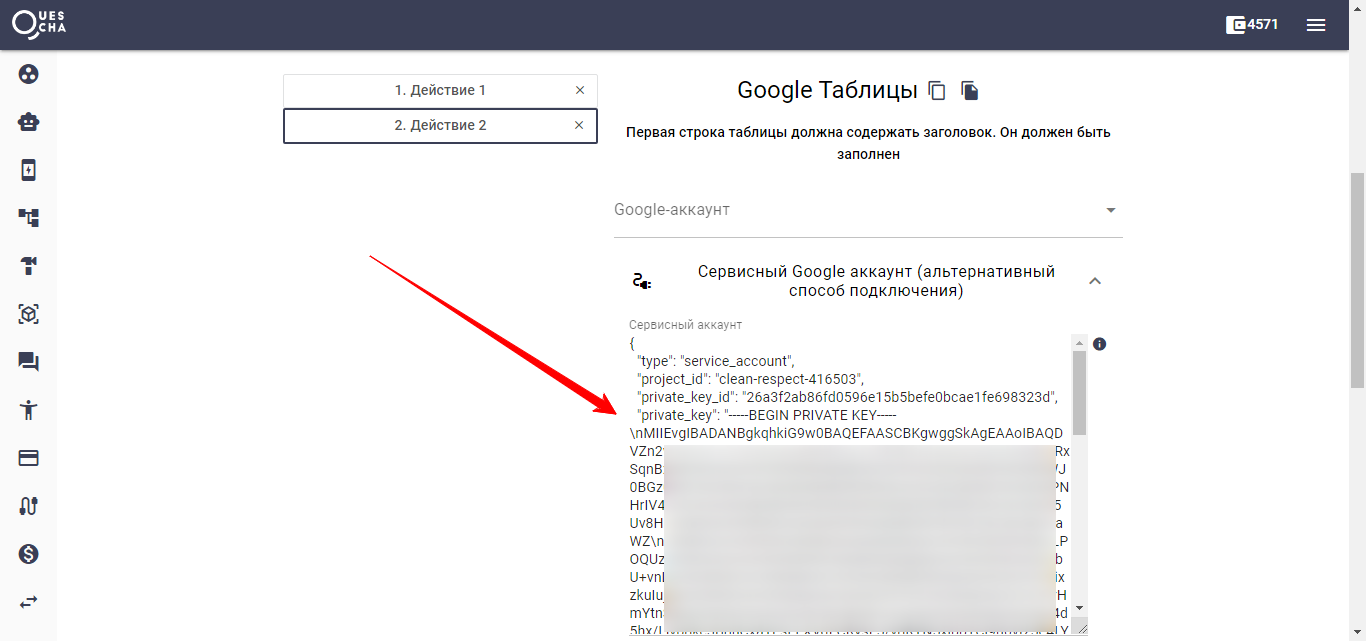Click the hammer tool icon in sidebar
The image size is (1366, 641).
tap(28, 266)
